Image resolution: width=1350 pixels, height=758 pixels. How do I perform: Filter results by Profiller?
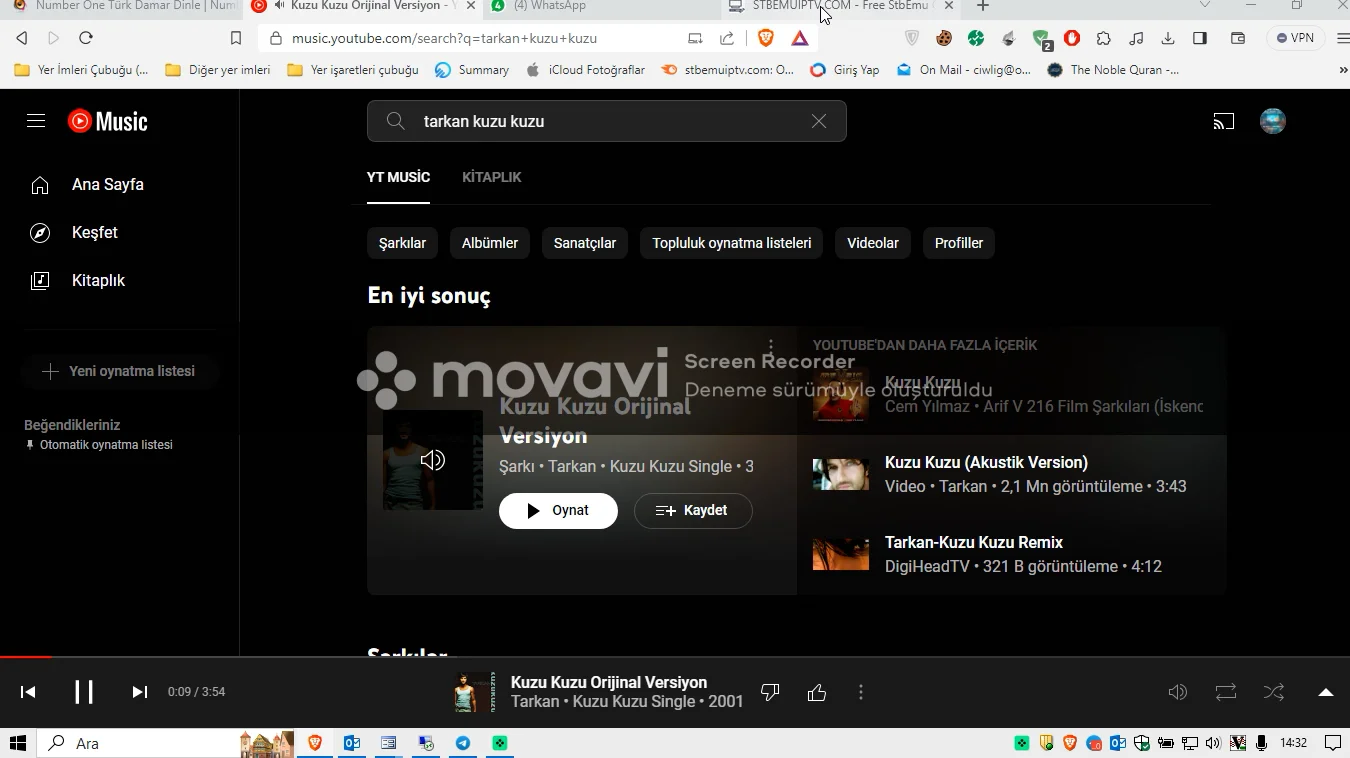click(x=959, y=243)
